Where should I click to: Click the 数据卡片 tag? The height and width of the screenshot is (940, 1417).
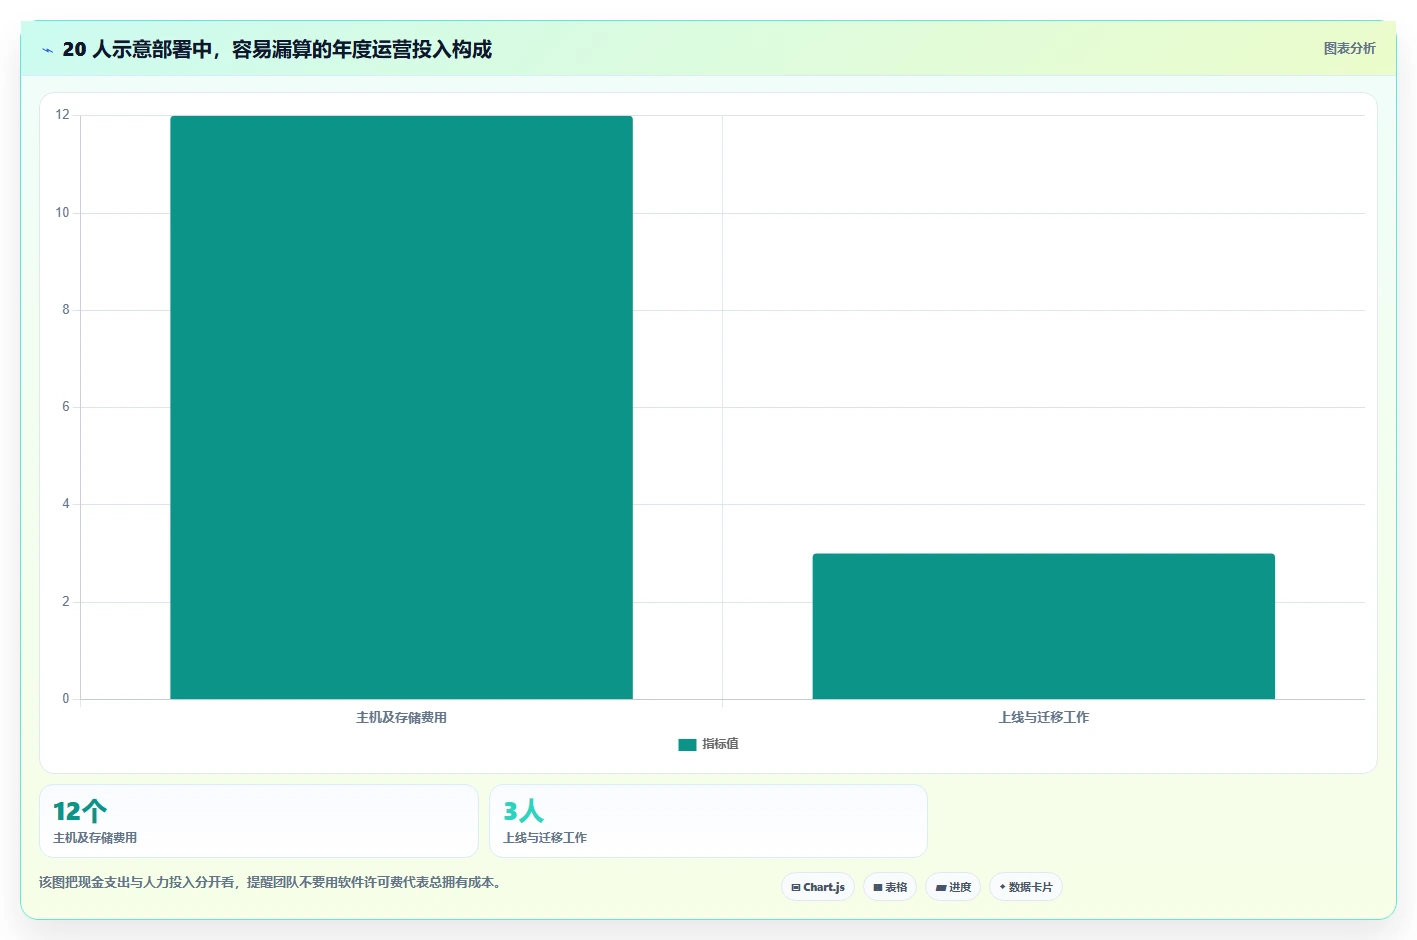(x=1026, y=887)
